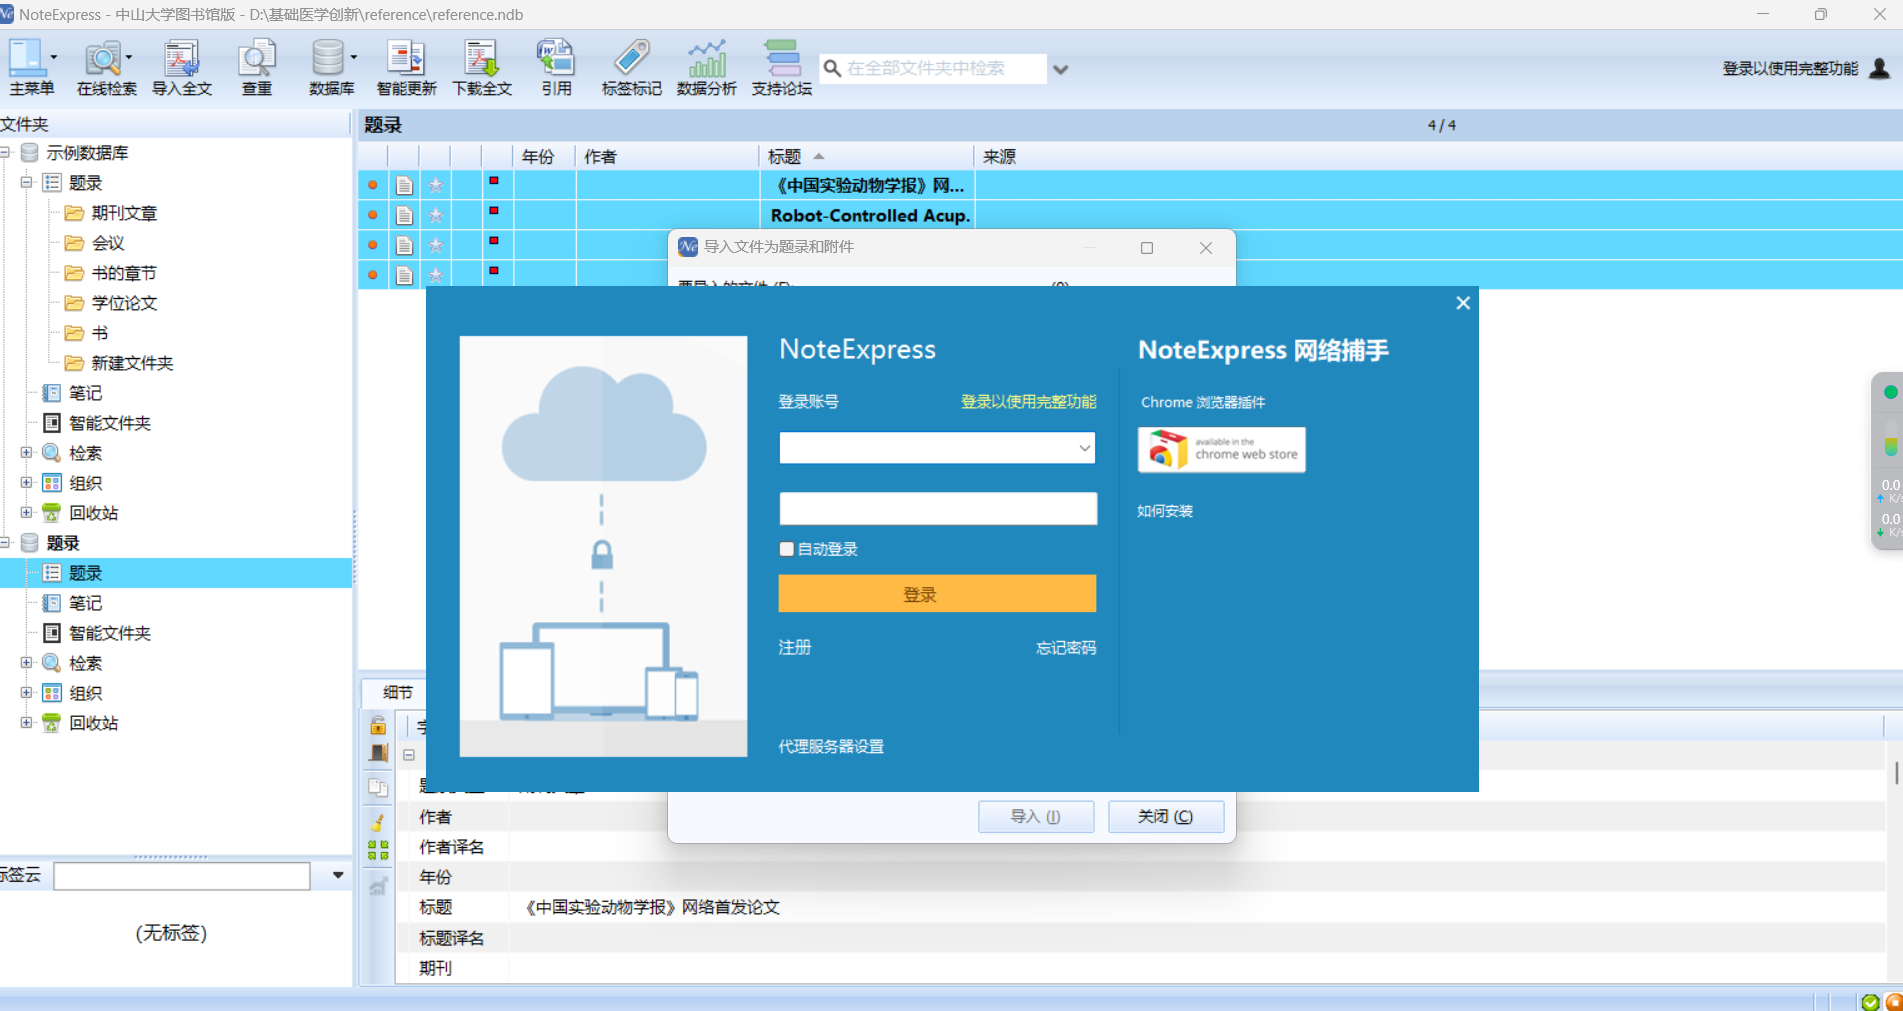Image resolution: width=1903 pixels, height=1011 pixels.
Task: Click the door icon in detail sidebar
Action: click(378, 753)
